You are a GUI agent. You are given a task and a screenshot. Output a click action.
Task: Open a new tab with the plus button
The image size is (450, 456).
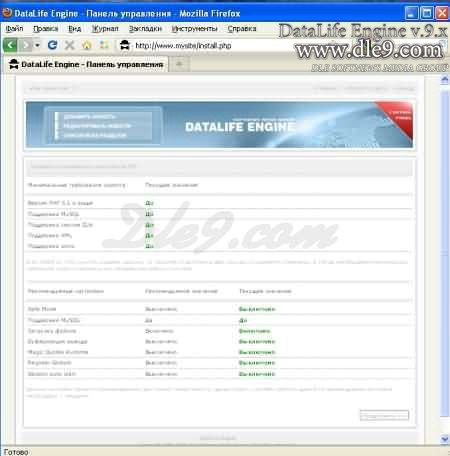pos(179,64)
